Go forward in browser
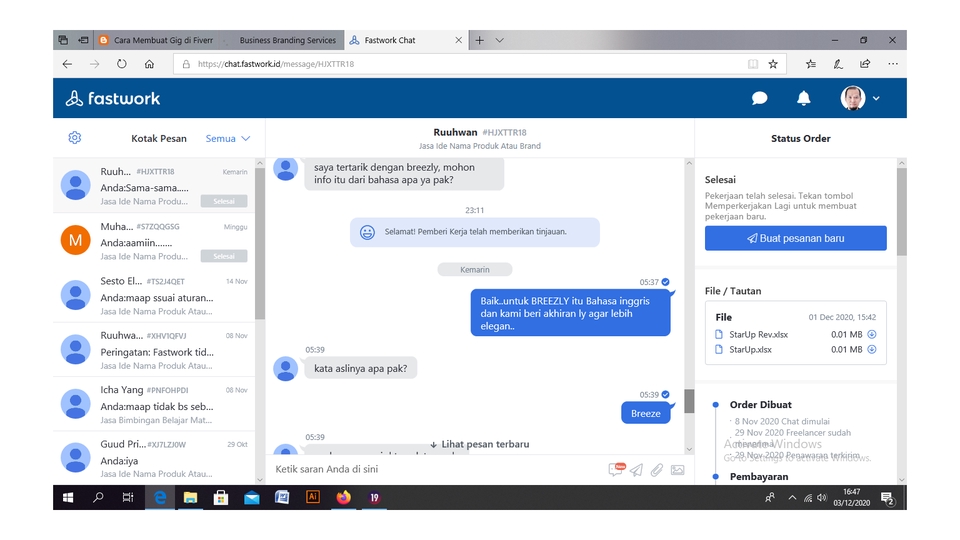960x540 pixels. 94,64
